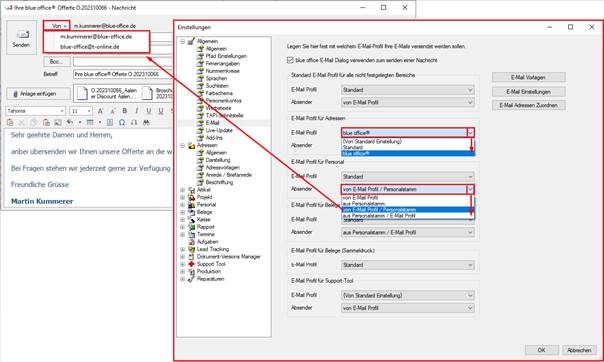Toggle bold formatting in the mail editor
This screenshot has width=604, height=362.
(125, 111)
